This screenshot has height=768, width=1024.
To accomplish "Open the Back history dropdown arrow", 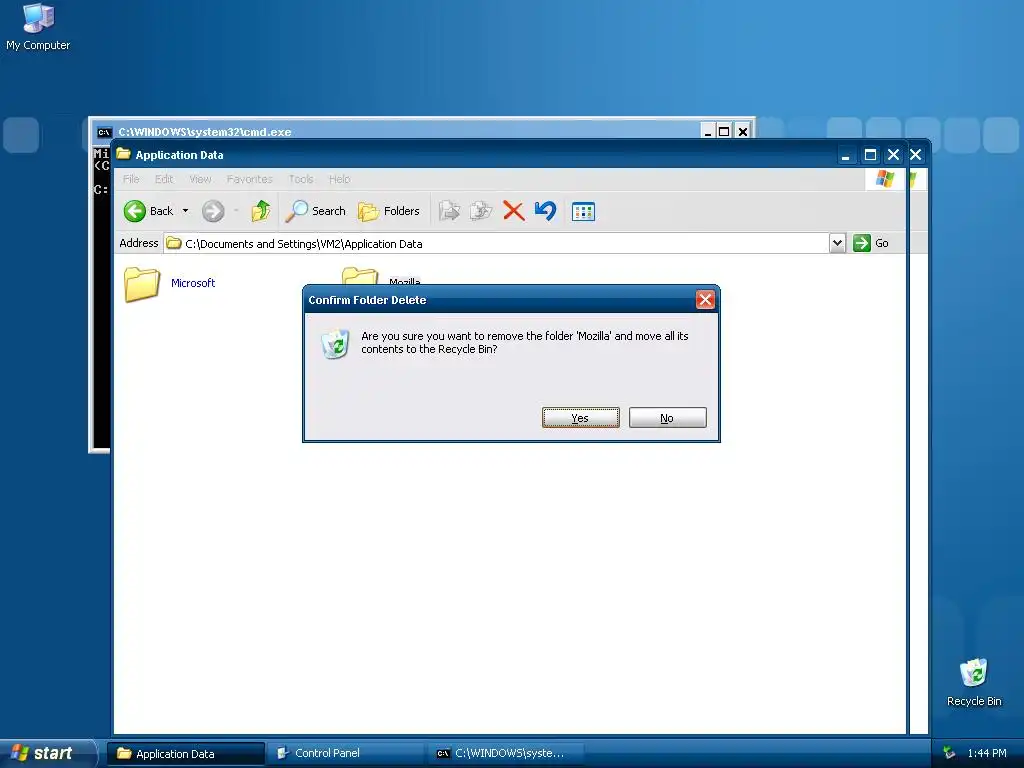I will [x=185, y=211].
